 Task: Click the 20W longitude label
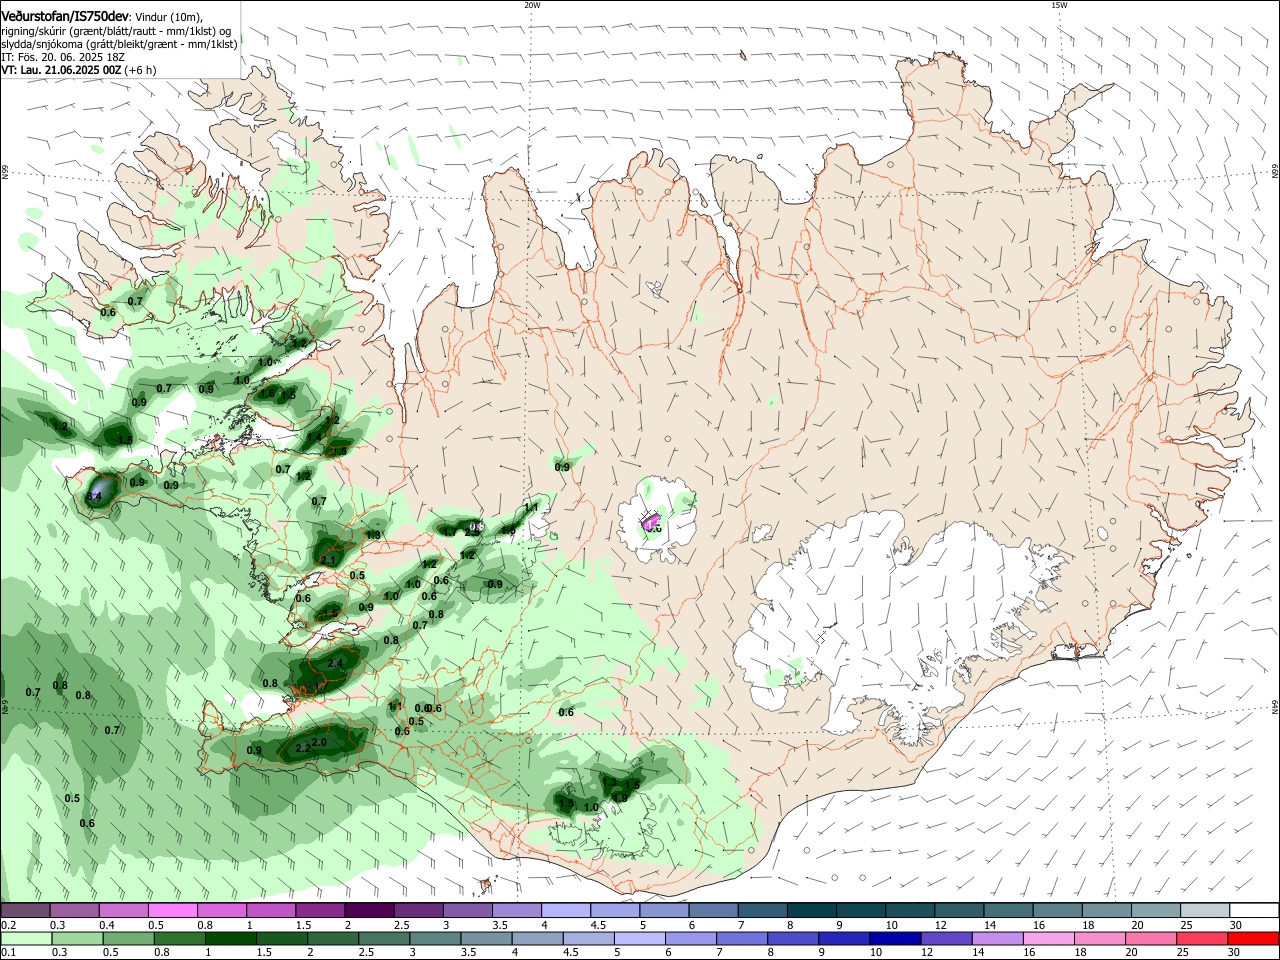532,5
